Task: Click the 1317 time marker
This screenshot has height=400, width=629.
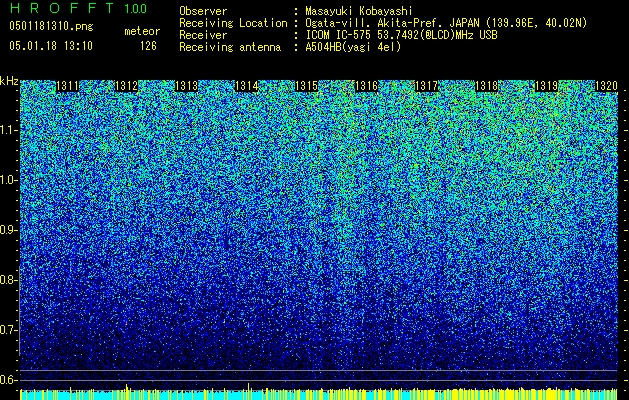Action: tap(426, 86)
